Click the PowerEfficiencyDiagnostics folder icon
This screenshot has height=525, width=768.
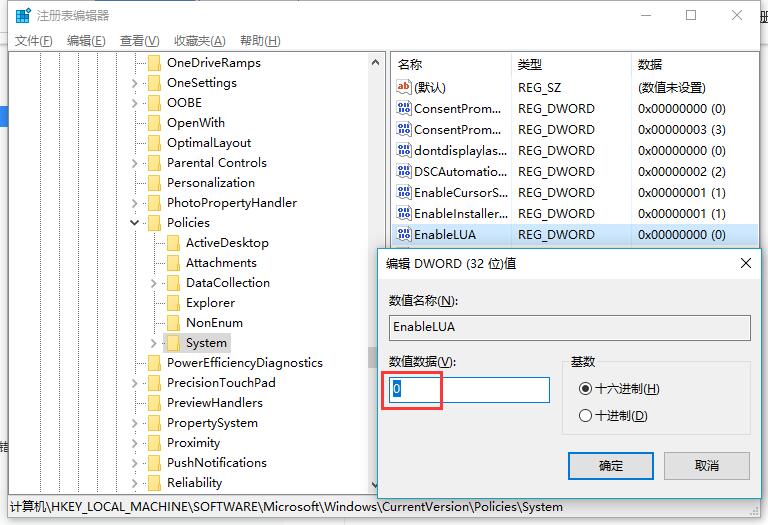(154, 363)
